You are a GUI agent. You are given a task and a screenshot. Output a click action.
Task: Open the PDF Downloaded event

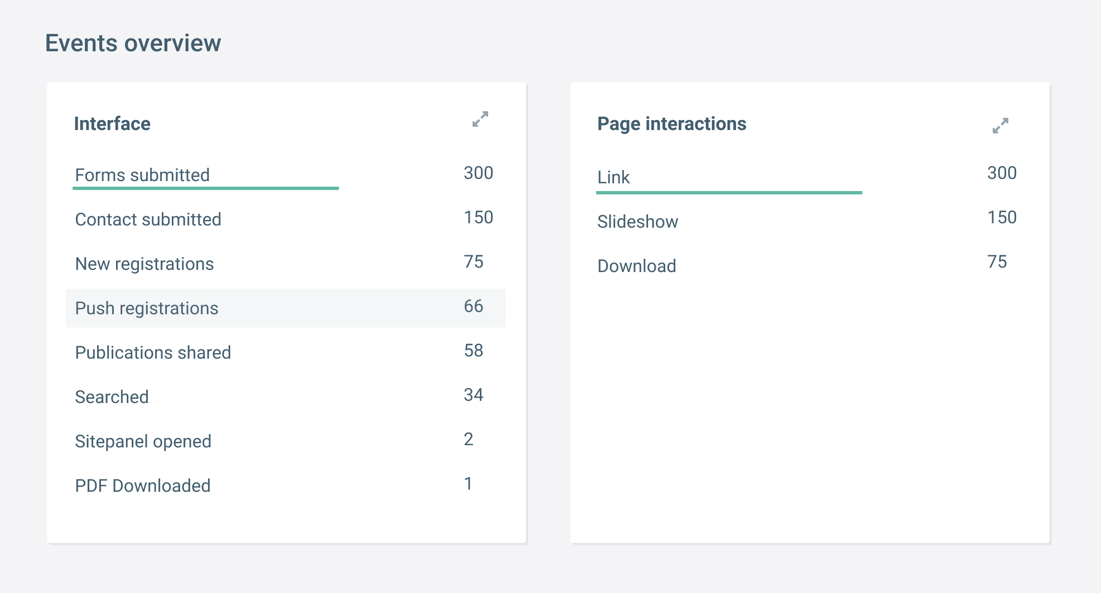click(143, 486)
